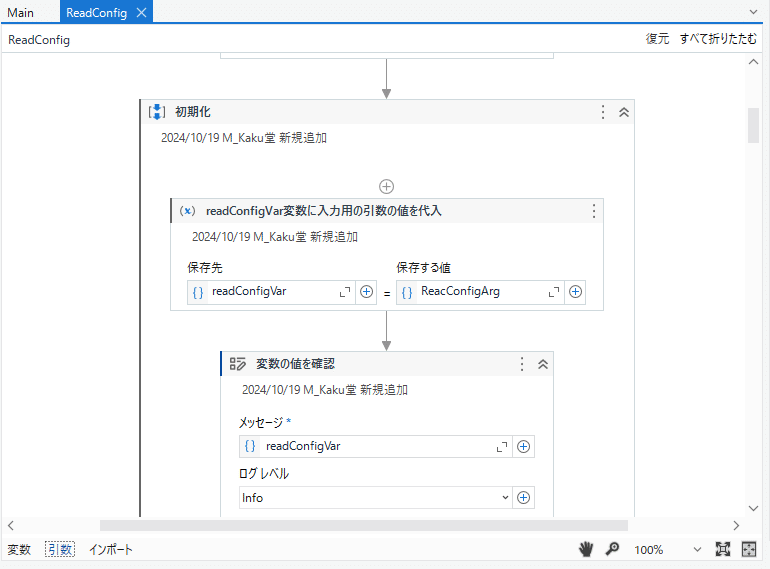The height and width of the screenshot is (569, 770).
Task: Select the 変数の値を確認 title
Action: (x=295, y=364)
